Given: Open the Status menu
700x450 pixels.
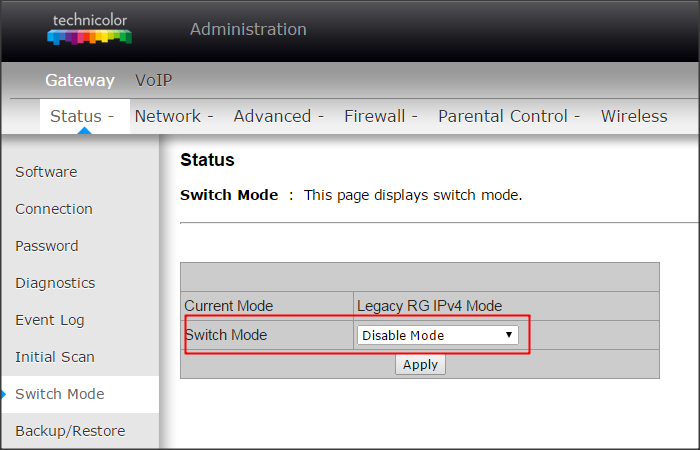Looking at the screenshot, I should tap(82, 116).
